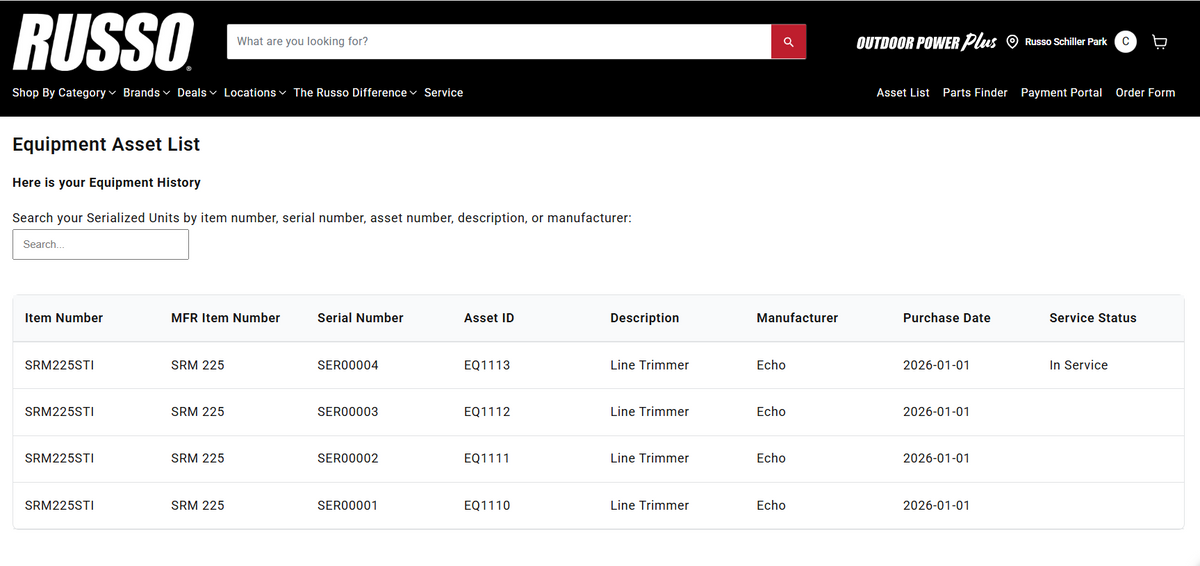
Task: Click the Description column header
Action: click(x=645, y=318)
